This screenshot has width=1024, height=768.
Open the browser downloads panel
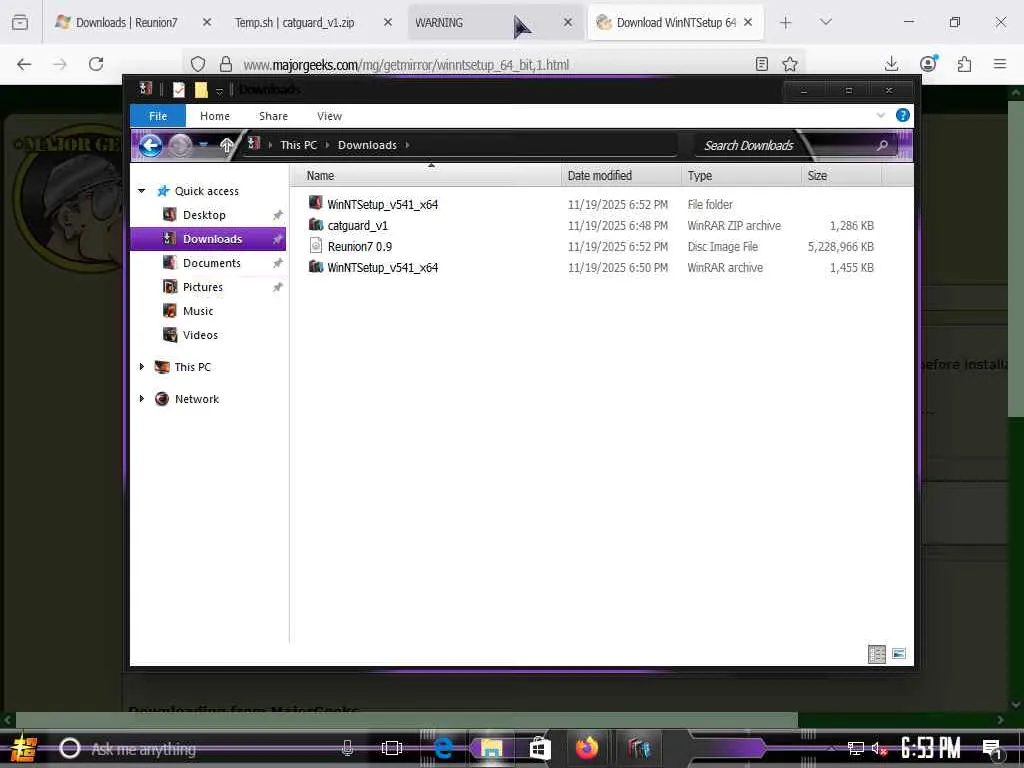click(x=891, y=64)
